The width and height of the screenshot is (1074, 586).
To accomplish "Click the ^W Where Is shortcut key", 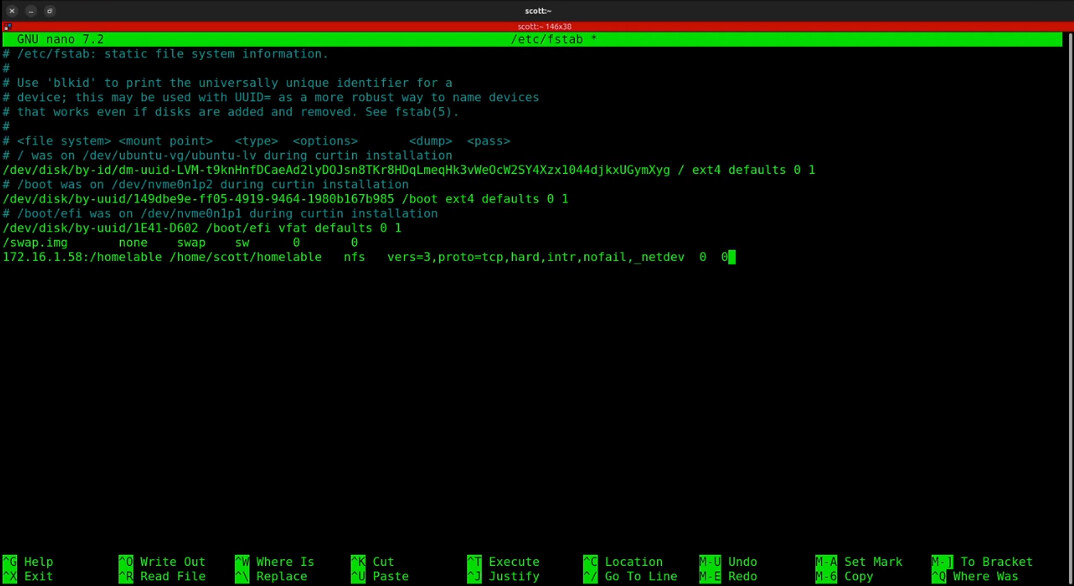I will (242, 562).
